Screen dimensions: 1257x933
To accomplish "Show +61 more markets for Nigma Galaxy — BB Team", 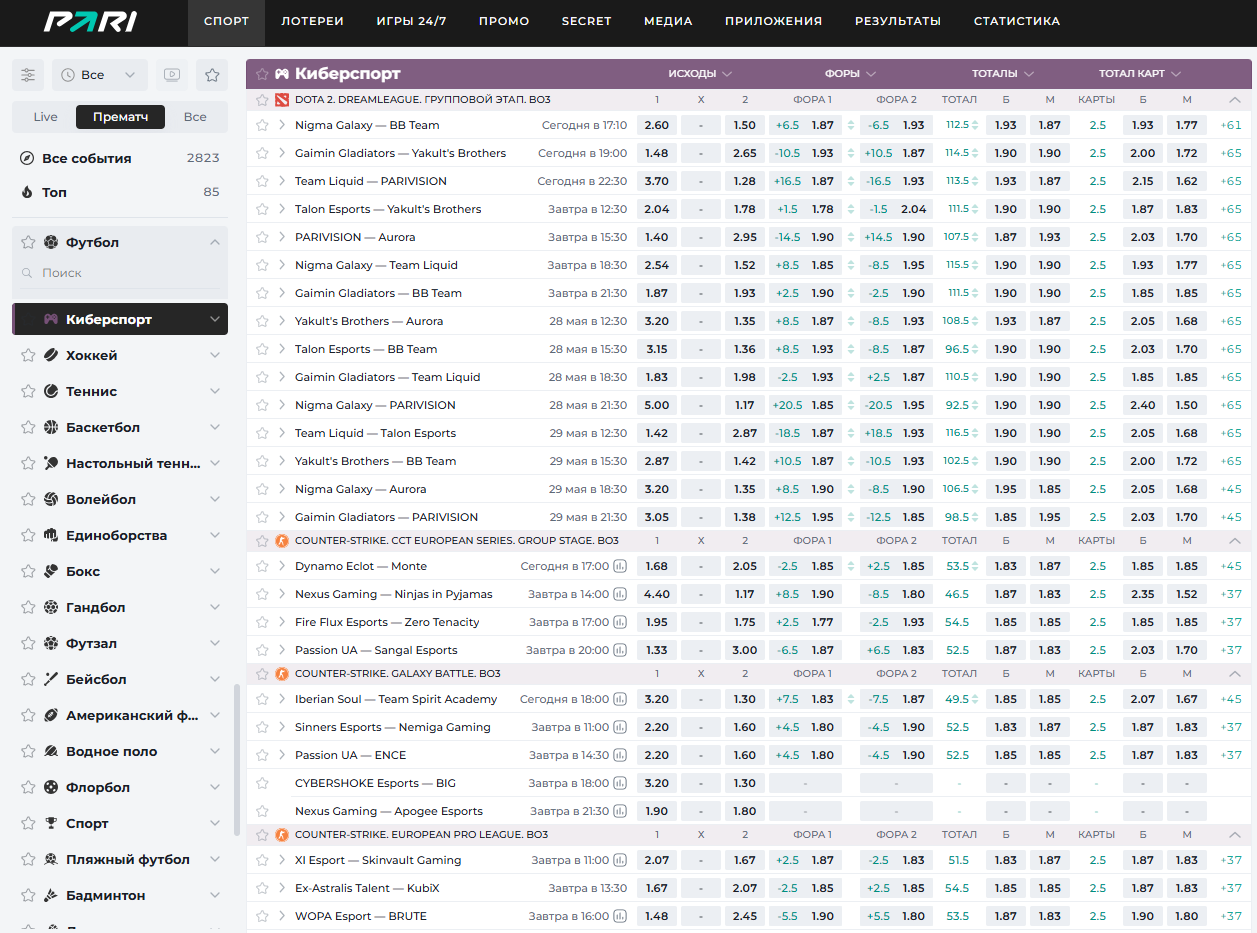I will pyautogui.click(x=1231, y=125).
